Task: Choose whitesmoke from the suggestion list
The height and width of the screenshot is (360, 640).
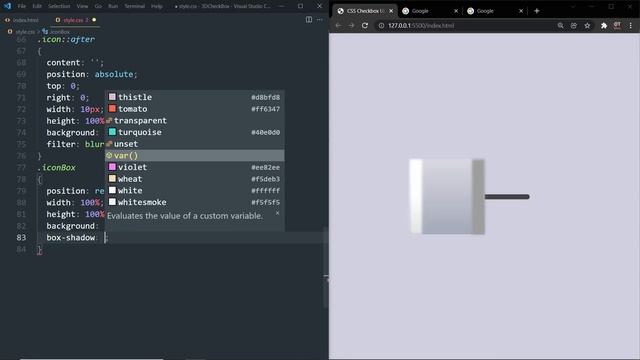Action: click(195, 202)
